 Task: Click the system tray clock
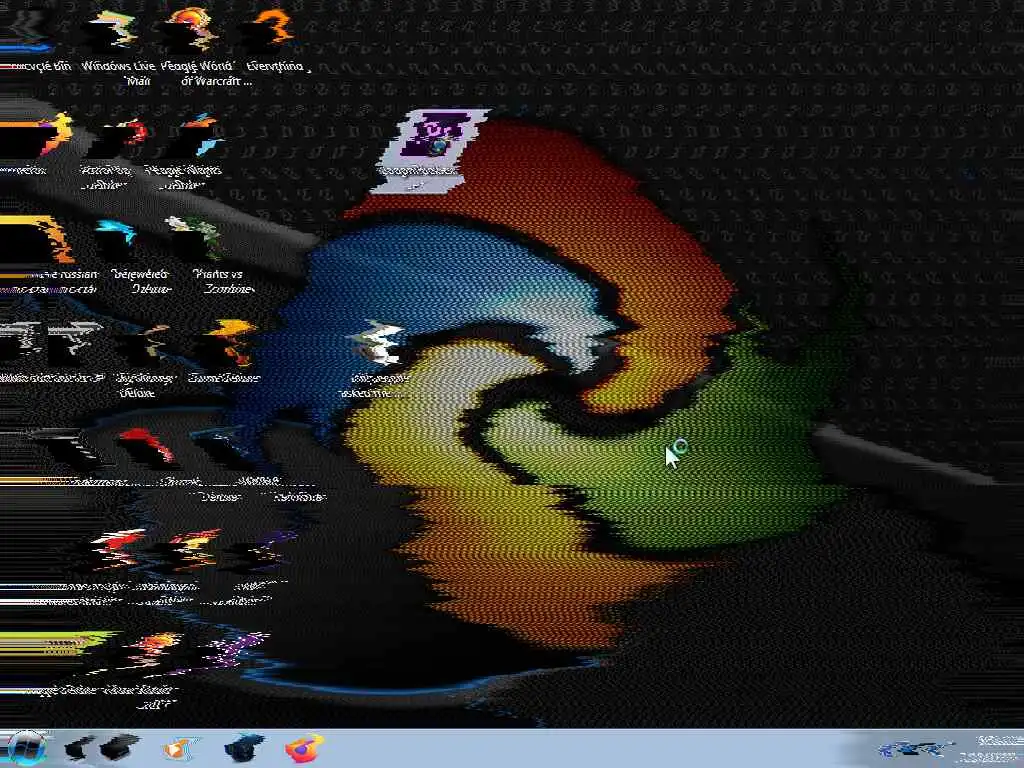[991, 749]
